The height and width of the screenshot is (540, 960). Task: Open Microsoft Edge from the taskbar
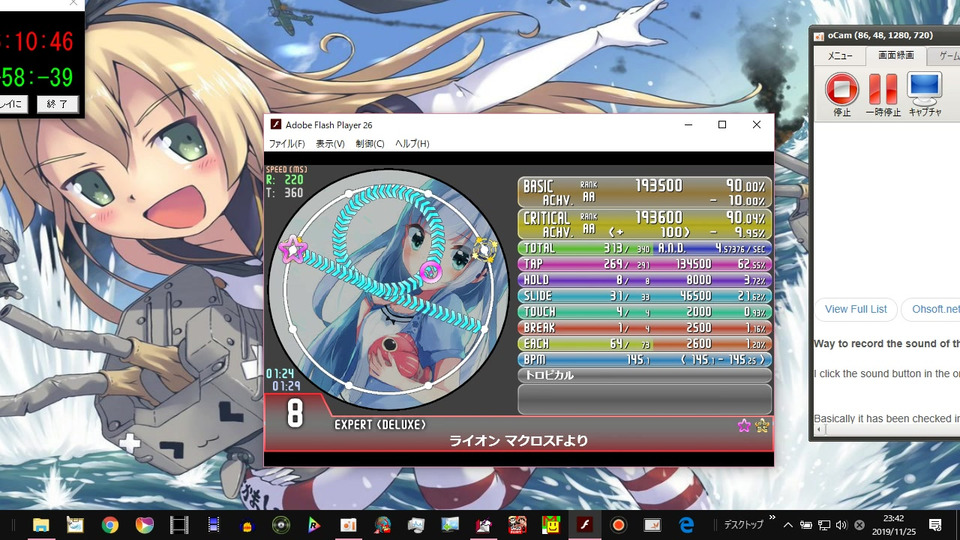click(686, 525)
